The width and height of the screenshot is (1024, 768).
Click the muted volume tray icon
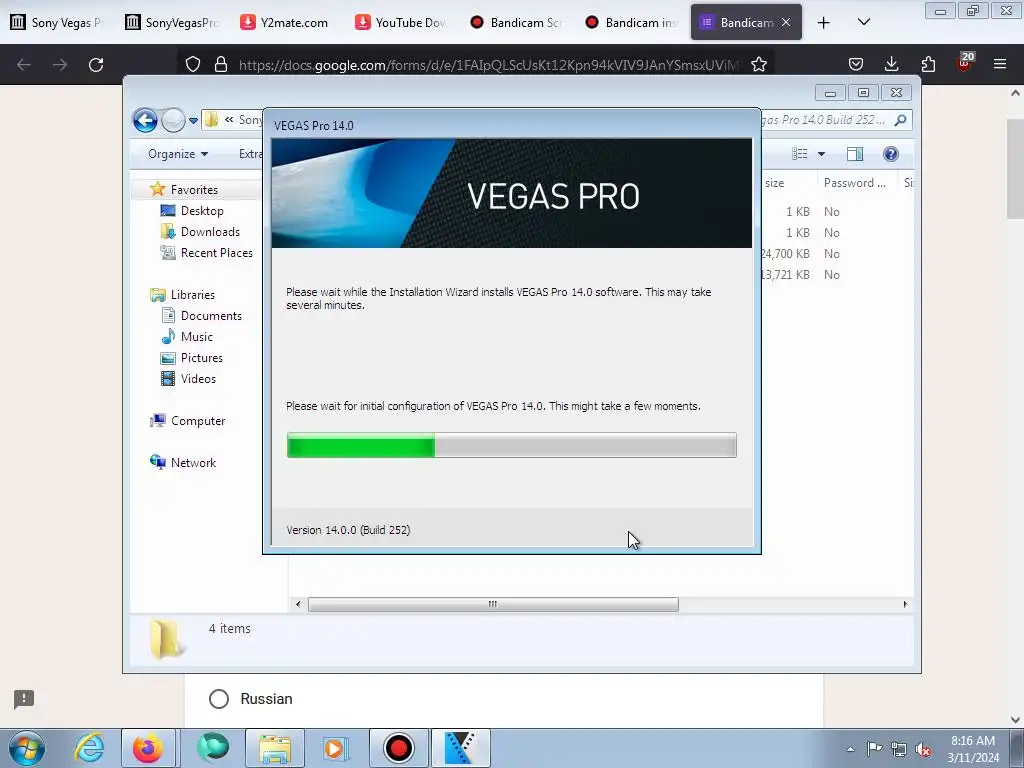tap(923, 750)
